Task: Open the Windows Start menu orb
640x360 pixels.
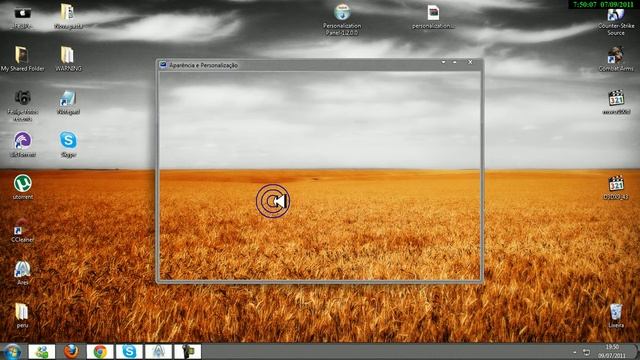Action: [x=12, y=352]
